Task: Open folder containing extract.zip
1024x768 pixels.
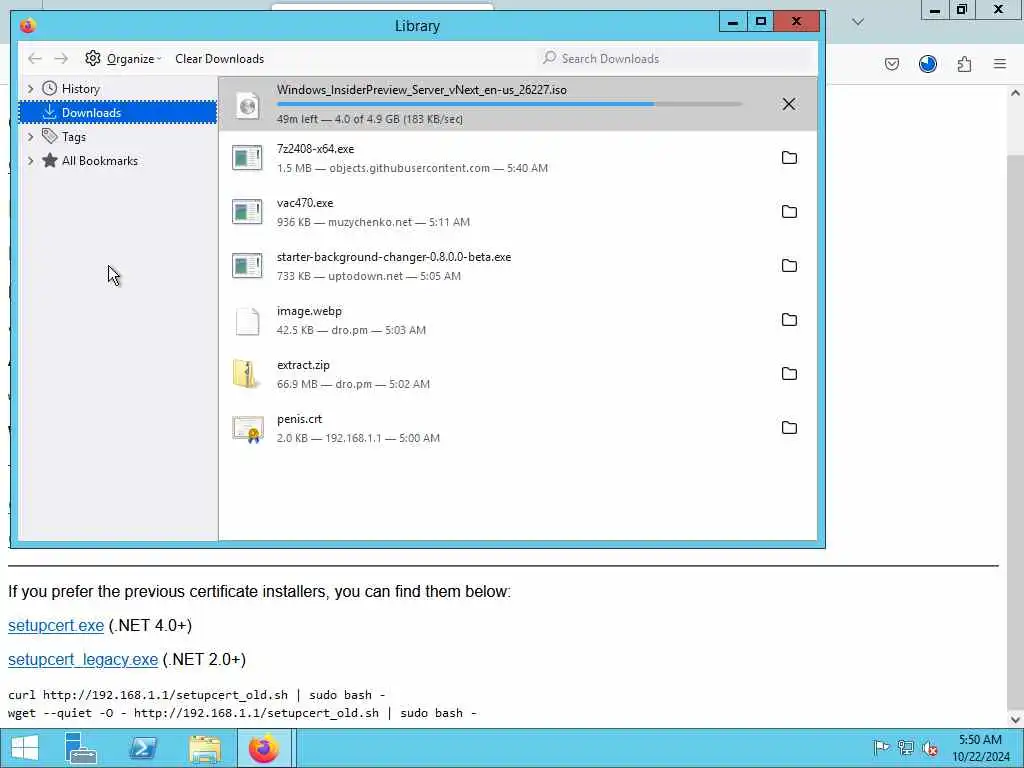Action: click(789, 374)
